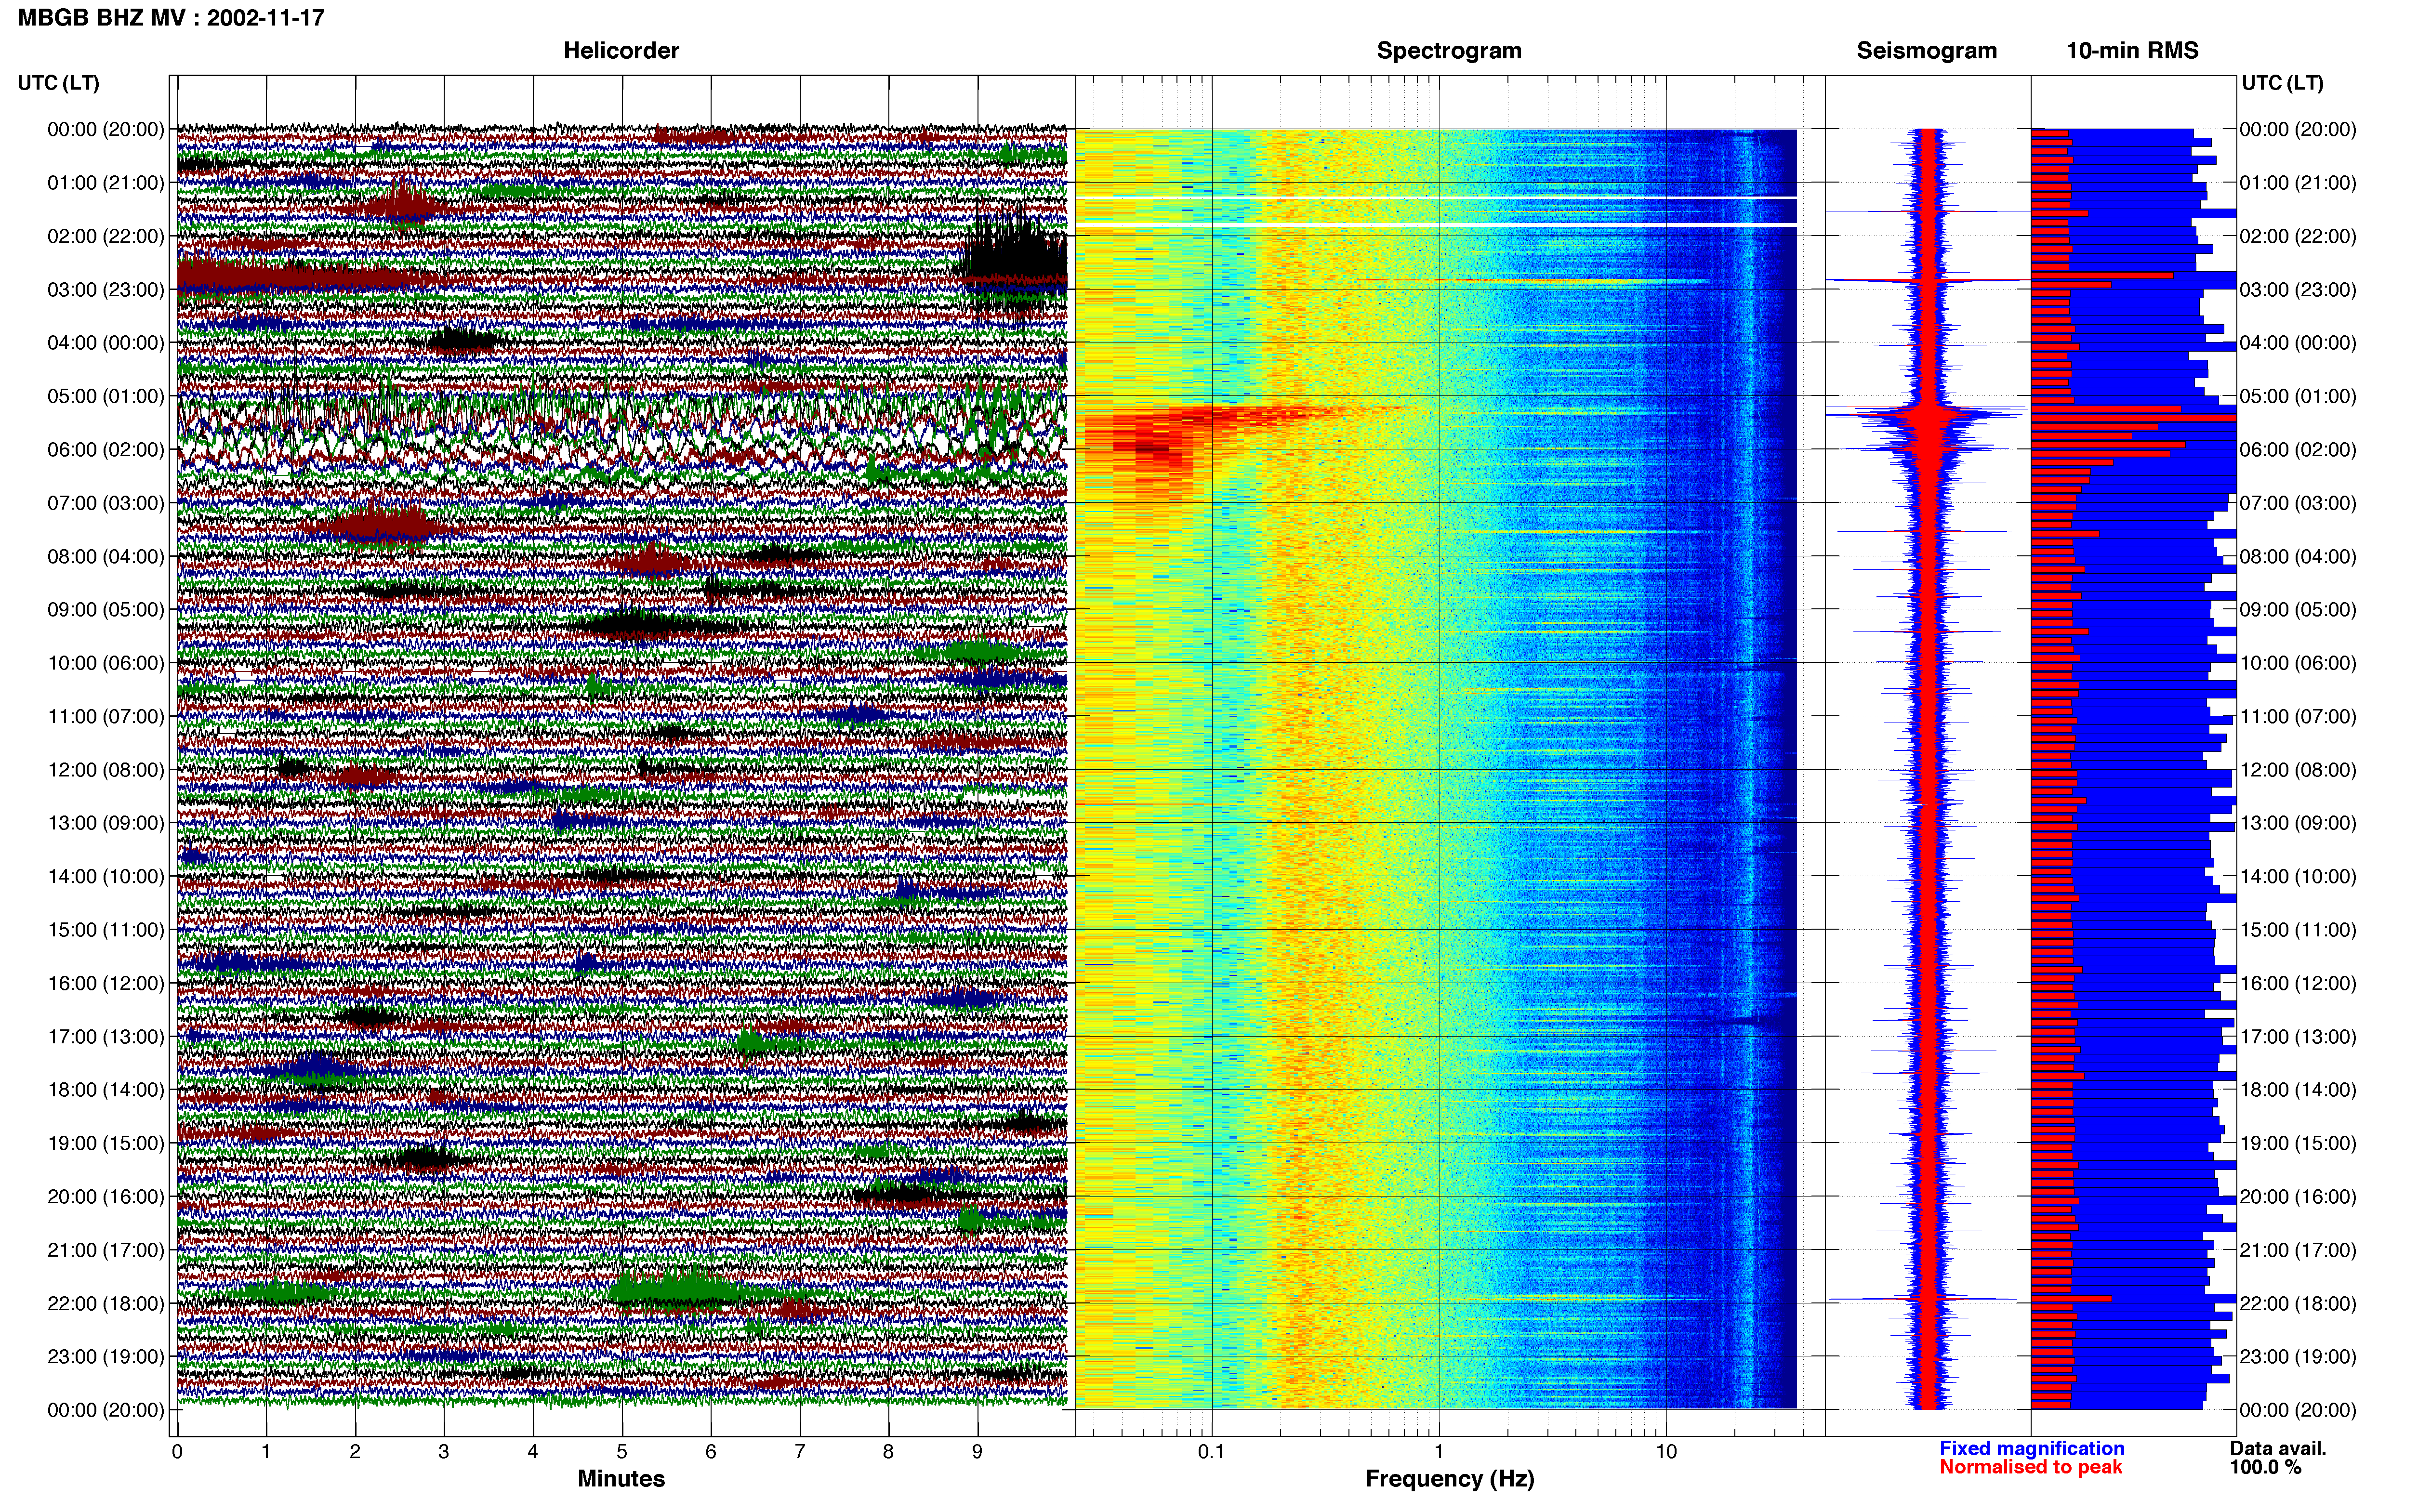Click the '5' minutes tick label
Viewport: 2418px width, 1512px height.
(x=622, y=1451)
